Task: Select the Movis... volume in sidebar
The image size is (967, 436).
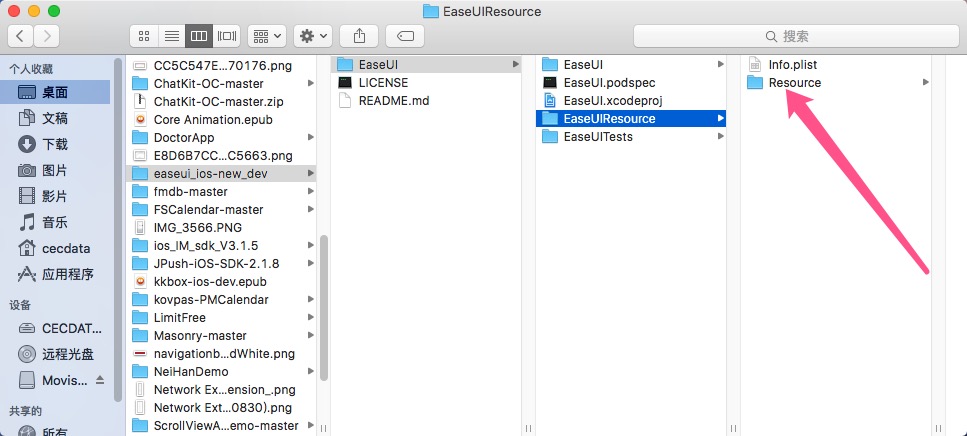Action: (x=54, y=380)
